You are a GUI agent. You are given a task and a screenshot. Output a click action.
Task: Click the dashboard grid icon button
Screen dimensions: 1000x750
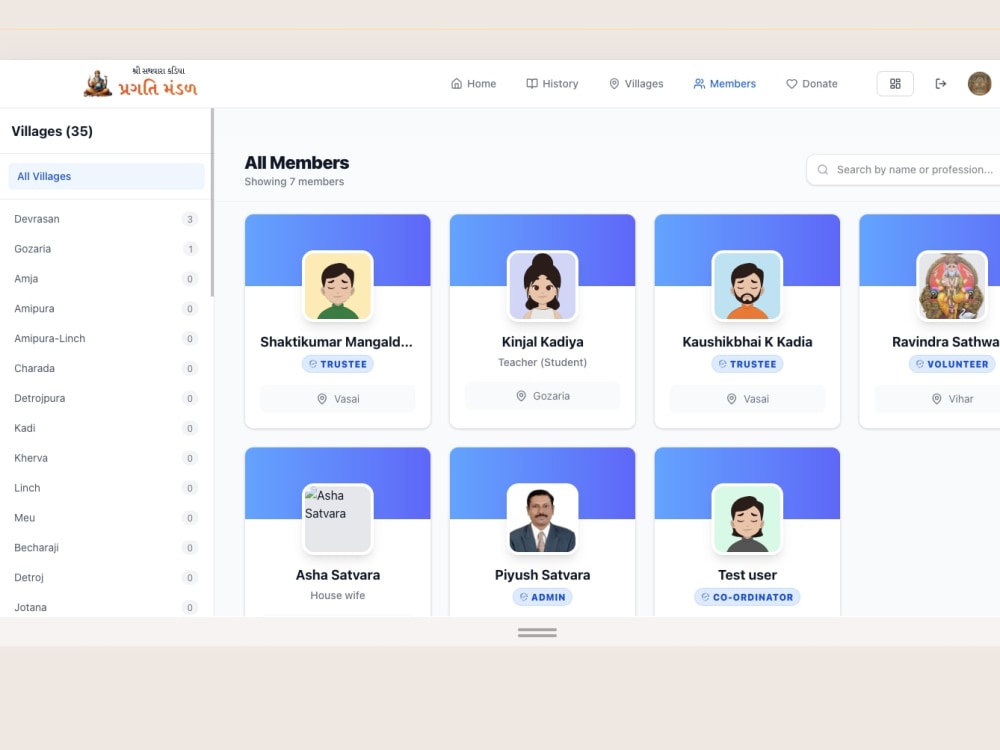tap(895, 84)
